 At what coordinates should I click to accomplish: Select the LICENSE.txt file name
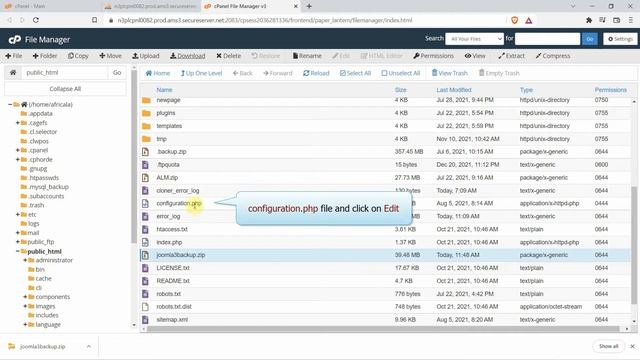pyautogui.click(x=173, y=268)
